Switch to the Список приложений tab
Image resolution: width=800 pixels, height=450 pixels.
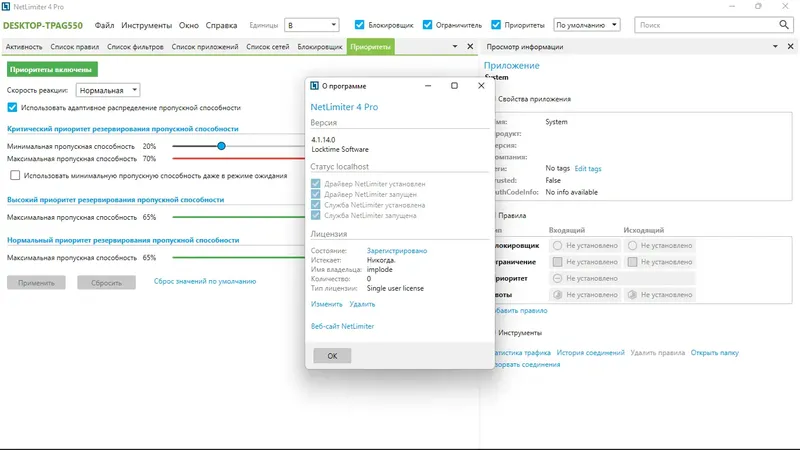click(x=205, y=46)
